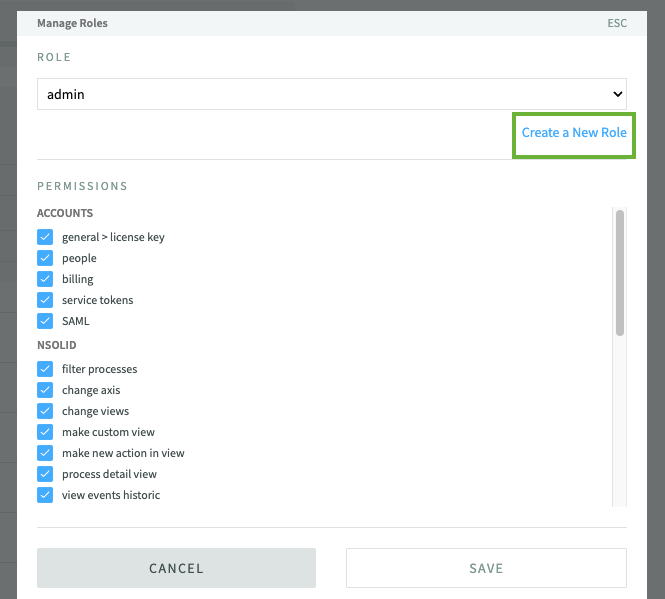
Task: Click the permissions list scrollbar thumb
Action: (x=620, y=272)
